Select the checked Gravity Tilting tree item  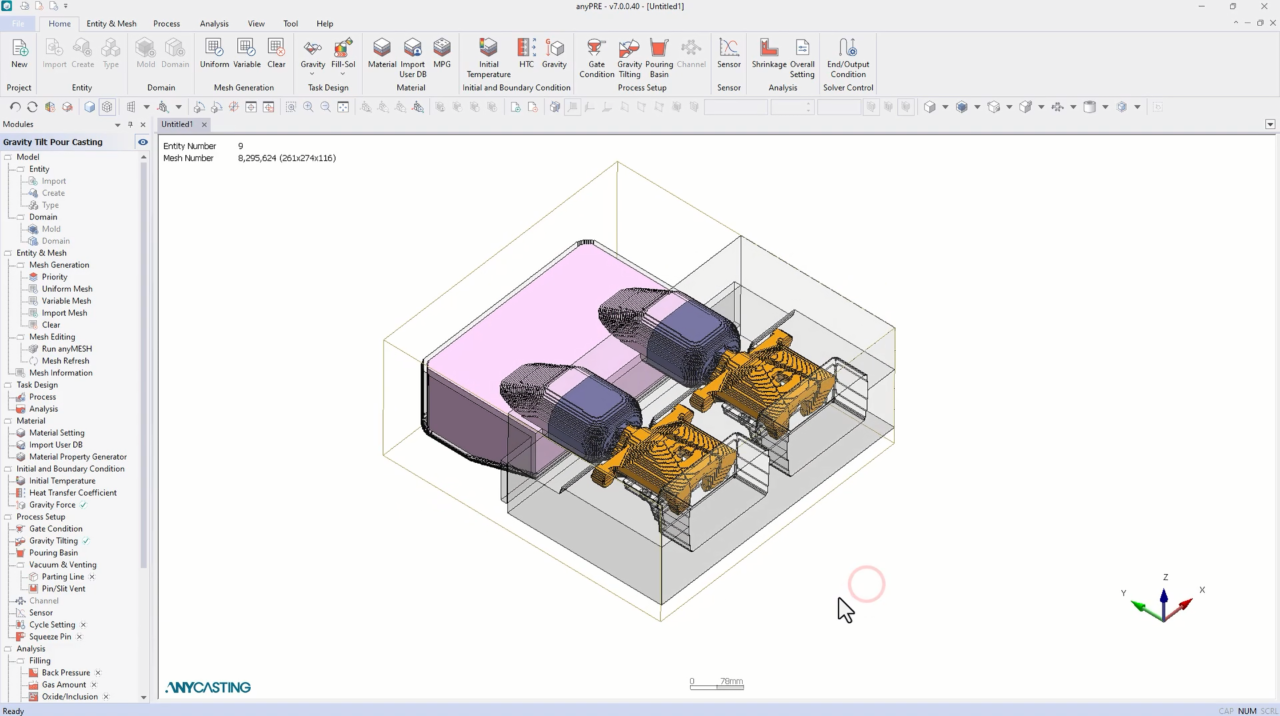[x=53, y=541]
